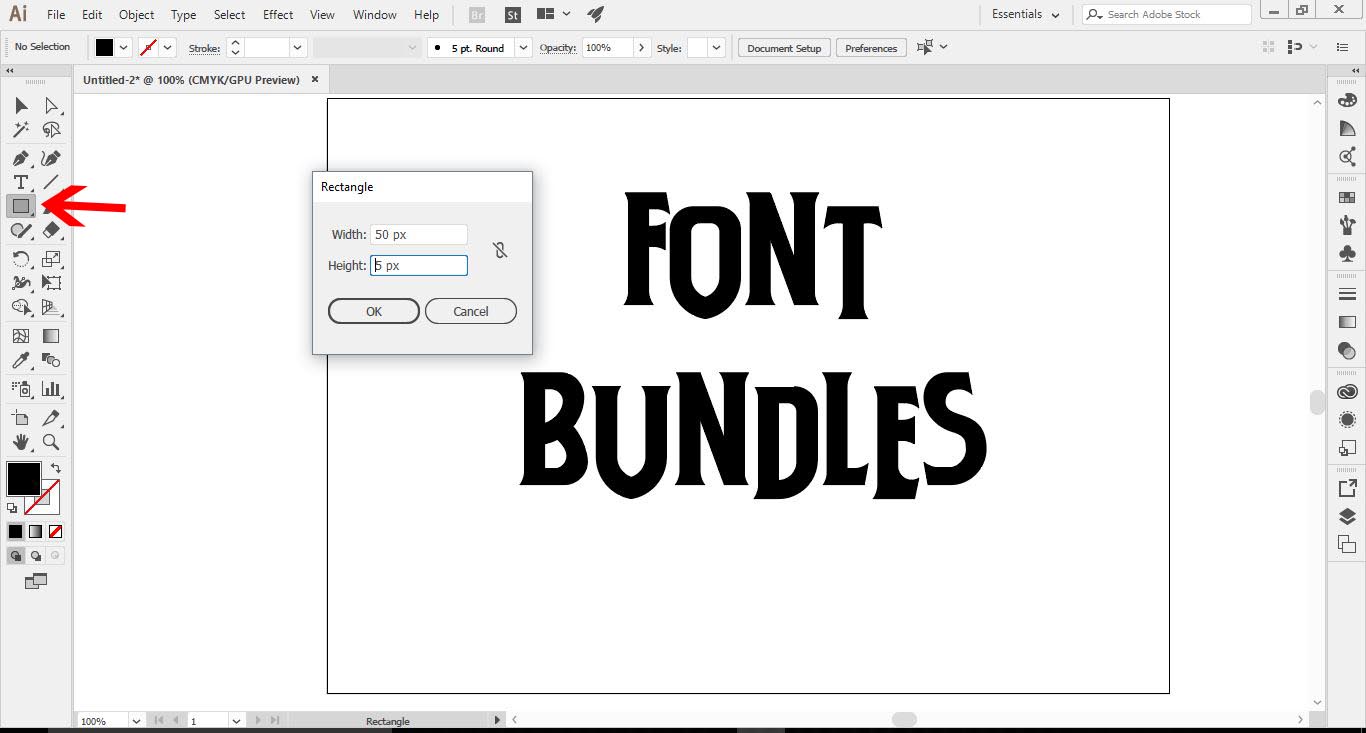Select the Rotate tool
The width and height of the screenshot is (1366, 733).
(20, 259)
